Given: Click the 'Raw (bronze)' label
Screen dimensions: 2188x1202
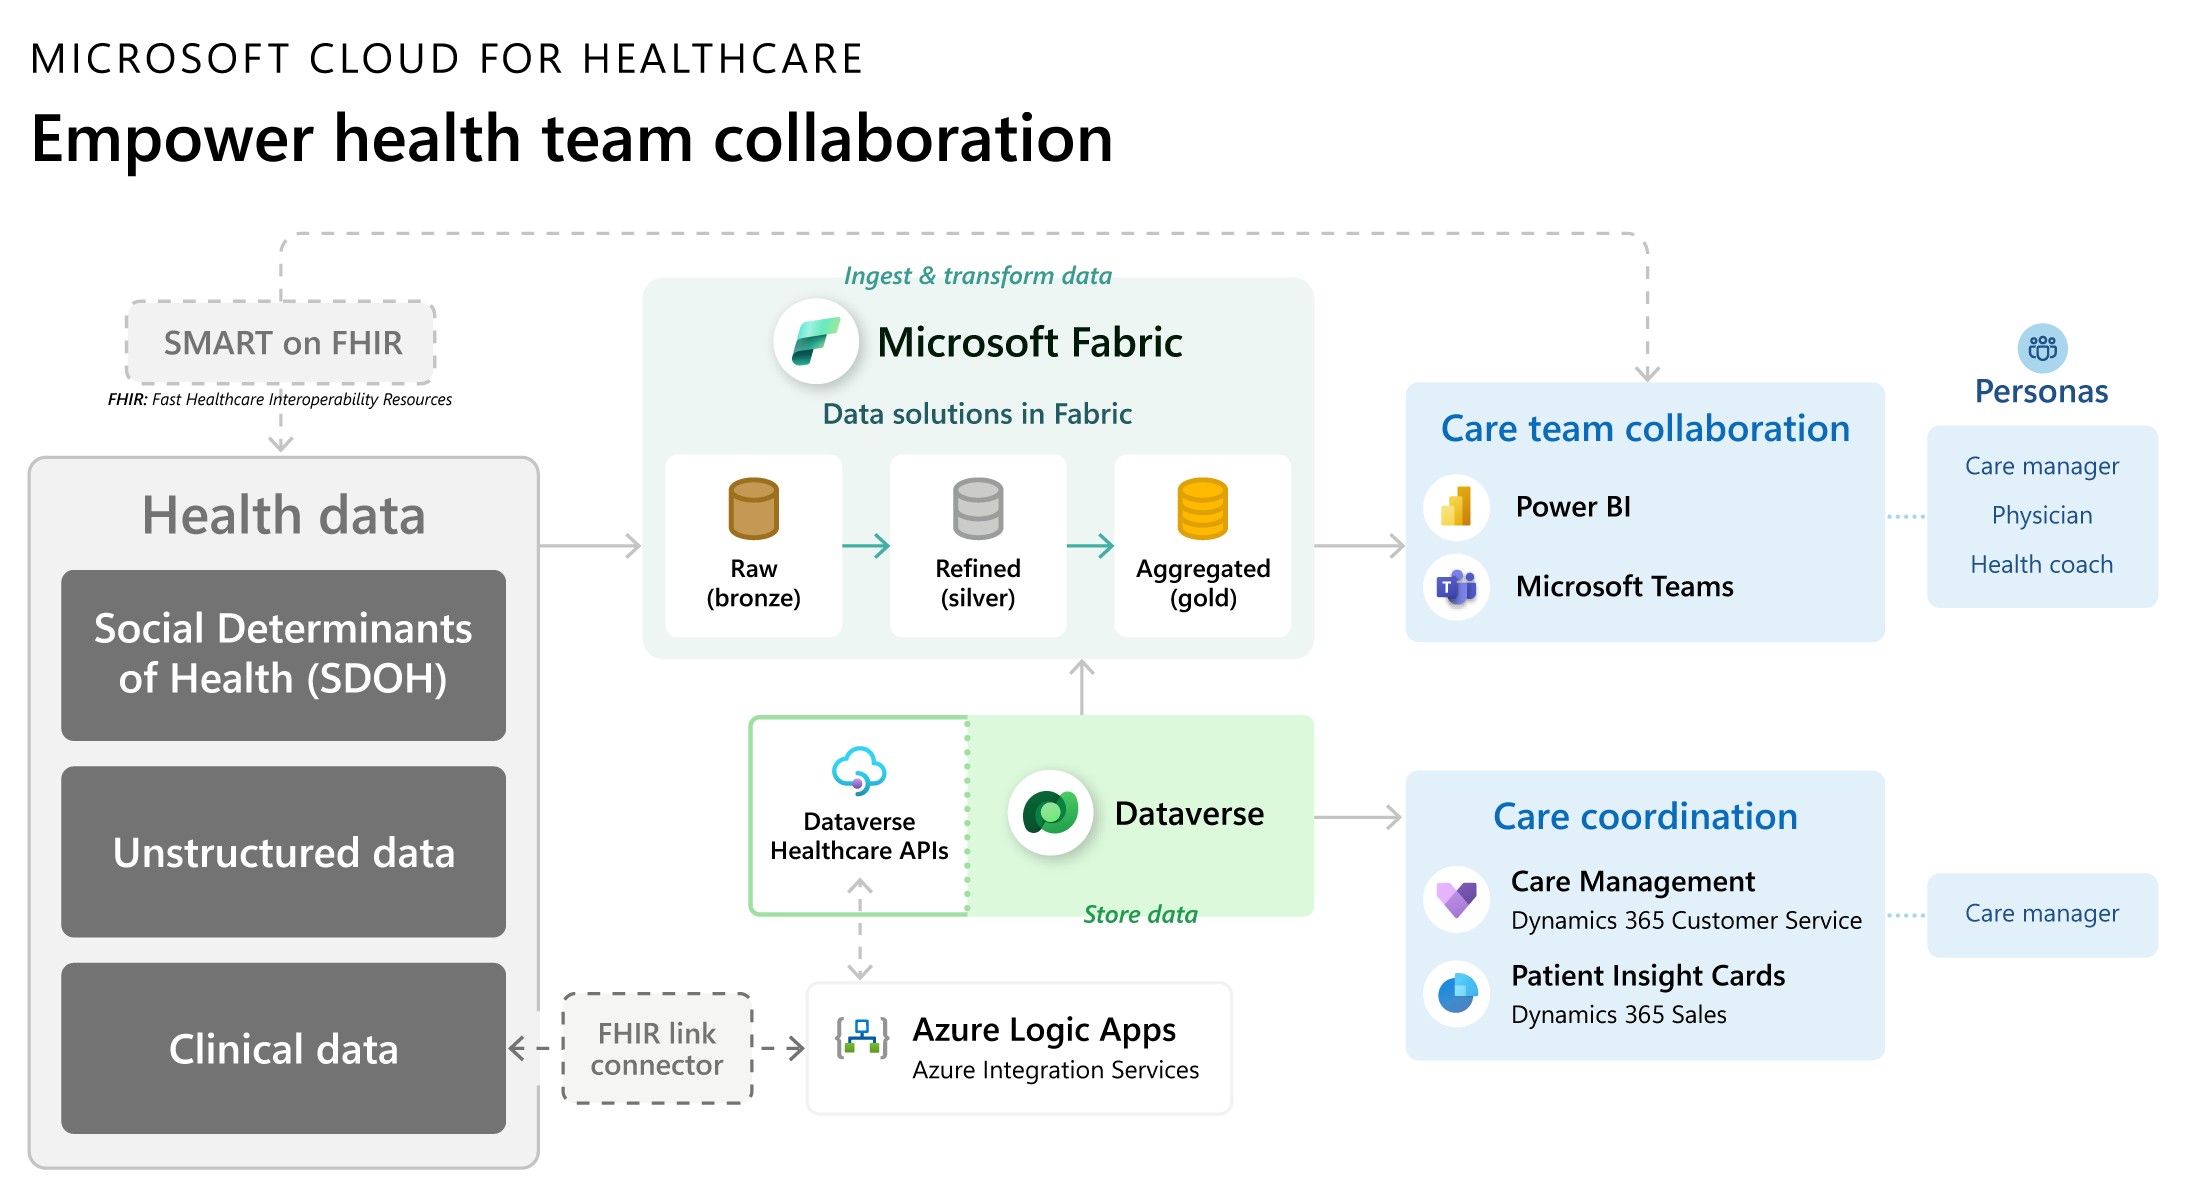Looking at the screenshot, I should (753, 583).
